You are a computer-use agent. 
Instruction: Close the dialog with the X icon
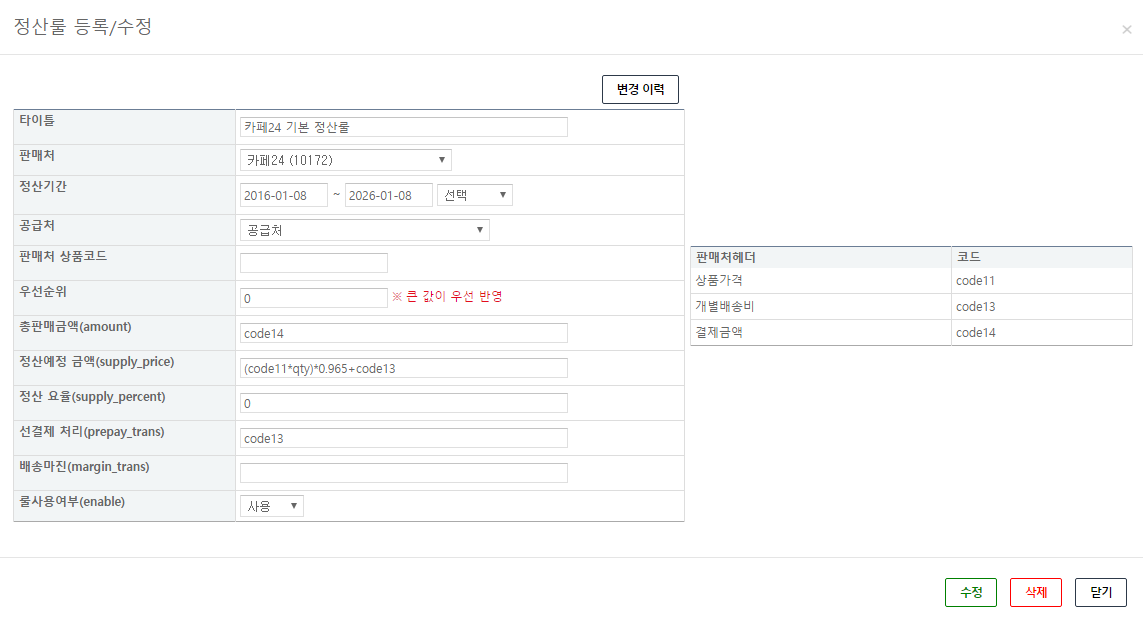point(1127,30)
